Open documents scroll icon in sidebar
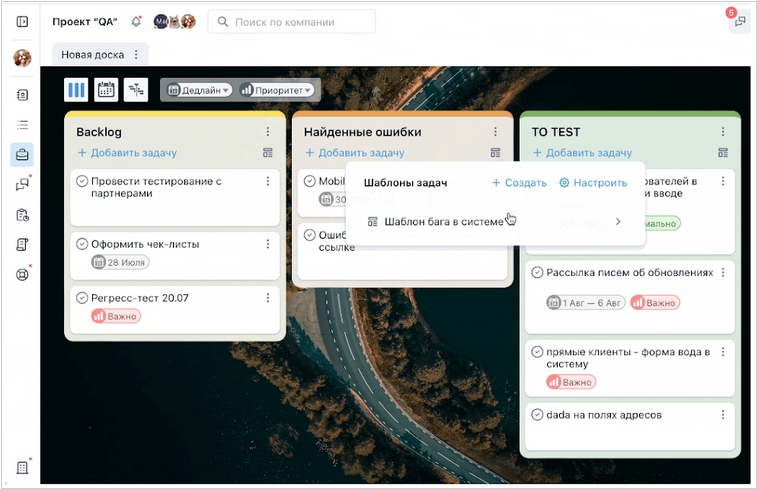This screenshot has height=489, width=757. tap(22, 245)
